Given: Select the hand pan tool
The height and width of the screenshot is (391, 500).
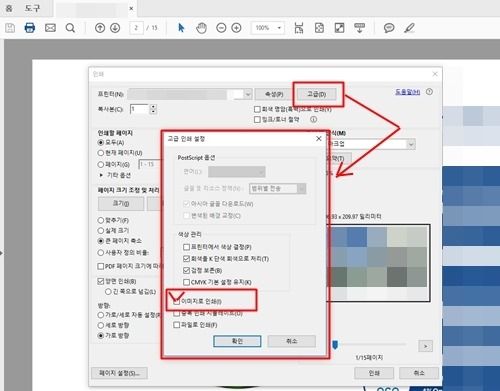Looking at the screenshot, I should [x=201, y=28].
